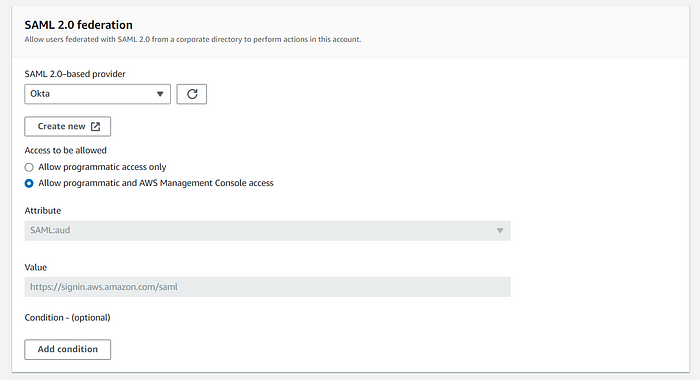Refresh the SAML provider list
700x380 pixels.
(192, 94)
